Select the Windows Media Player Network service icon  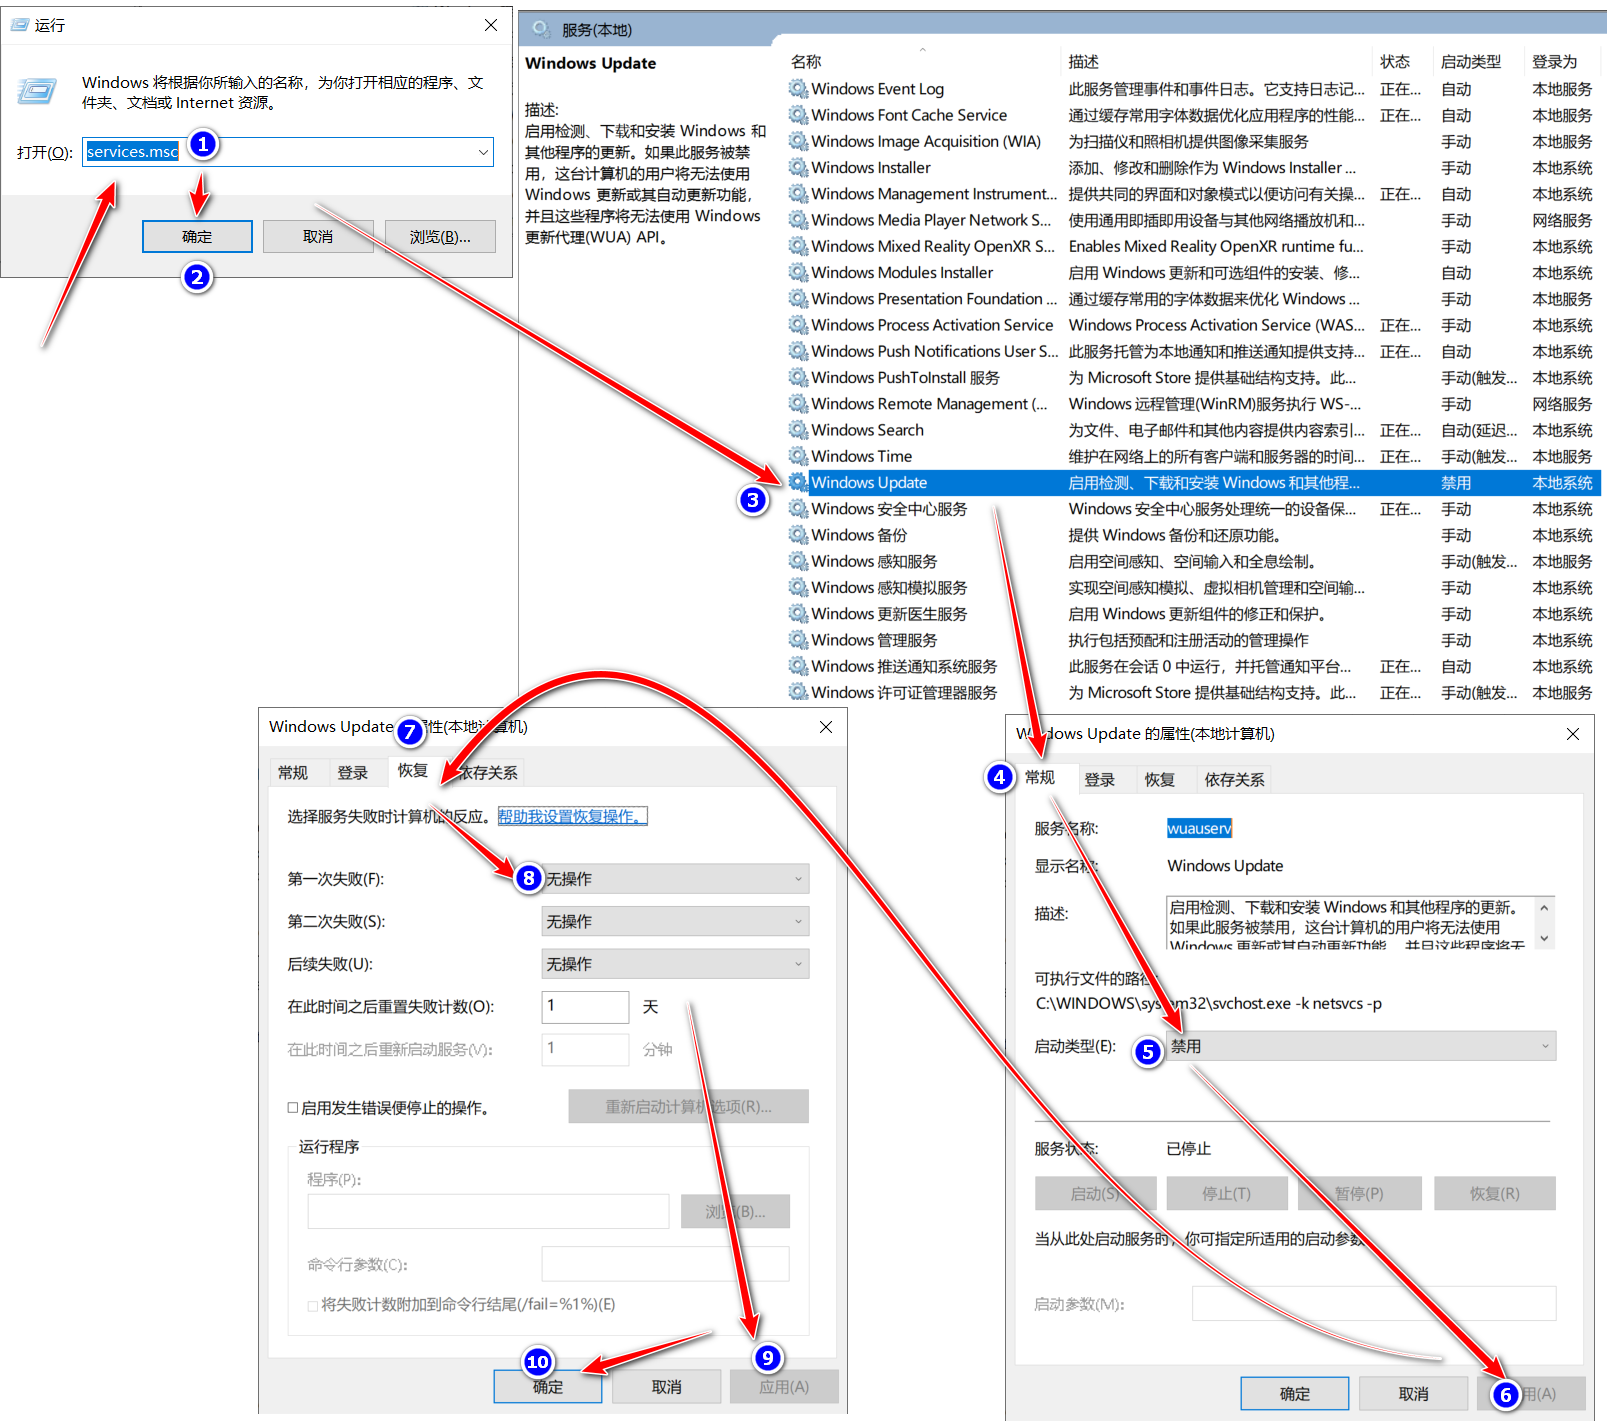[798, 220]
